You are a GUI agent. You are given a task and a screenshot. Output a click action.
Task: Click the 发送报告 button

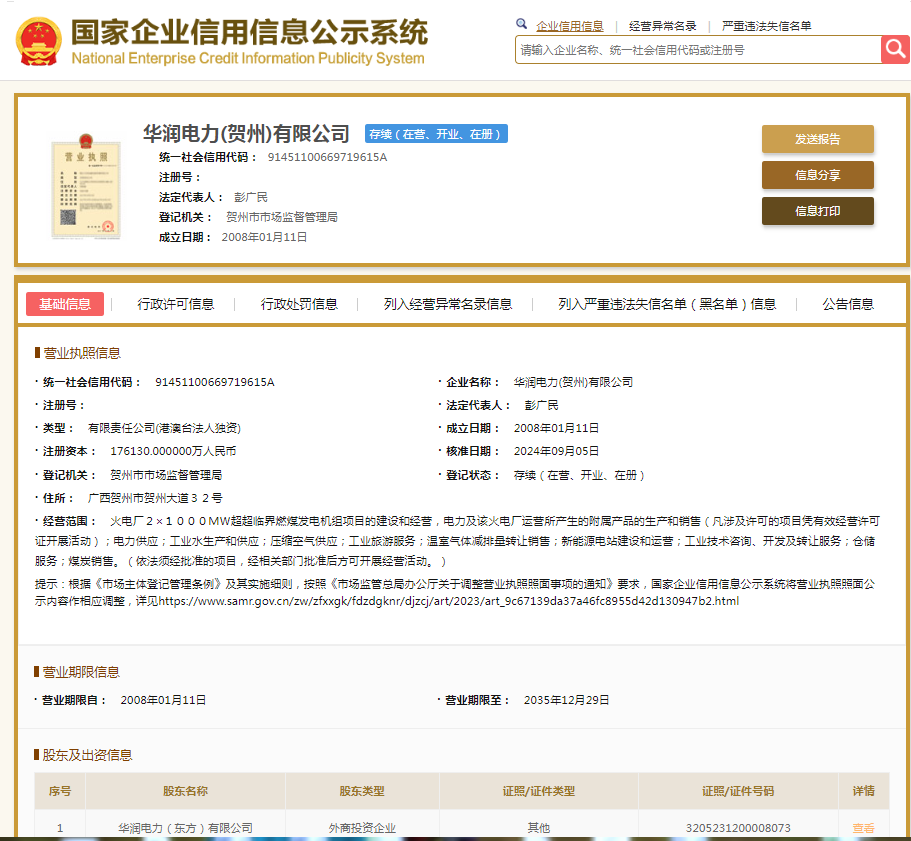(x=817, y=139)
